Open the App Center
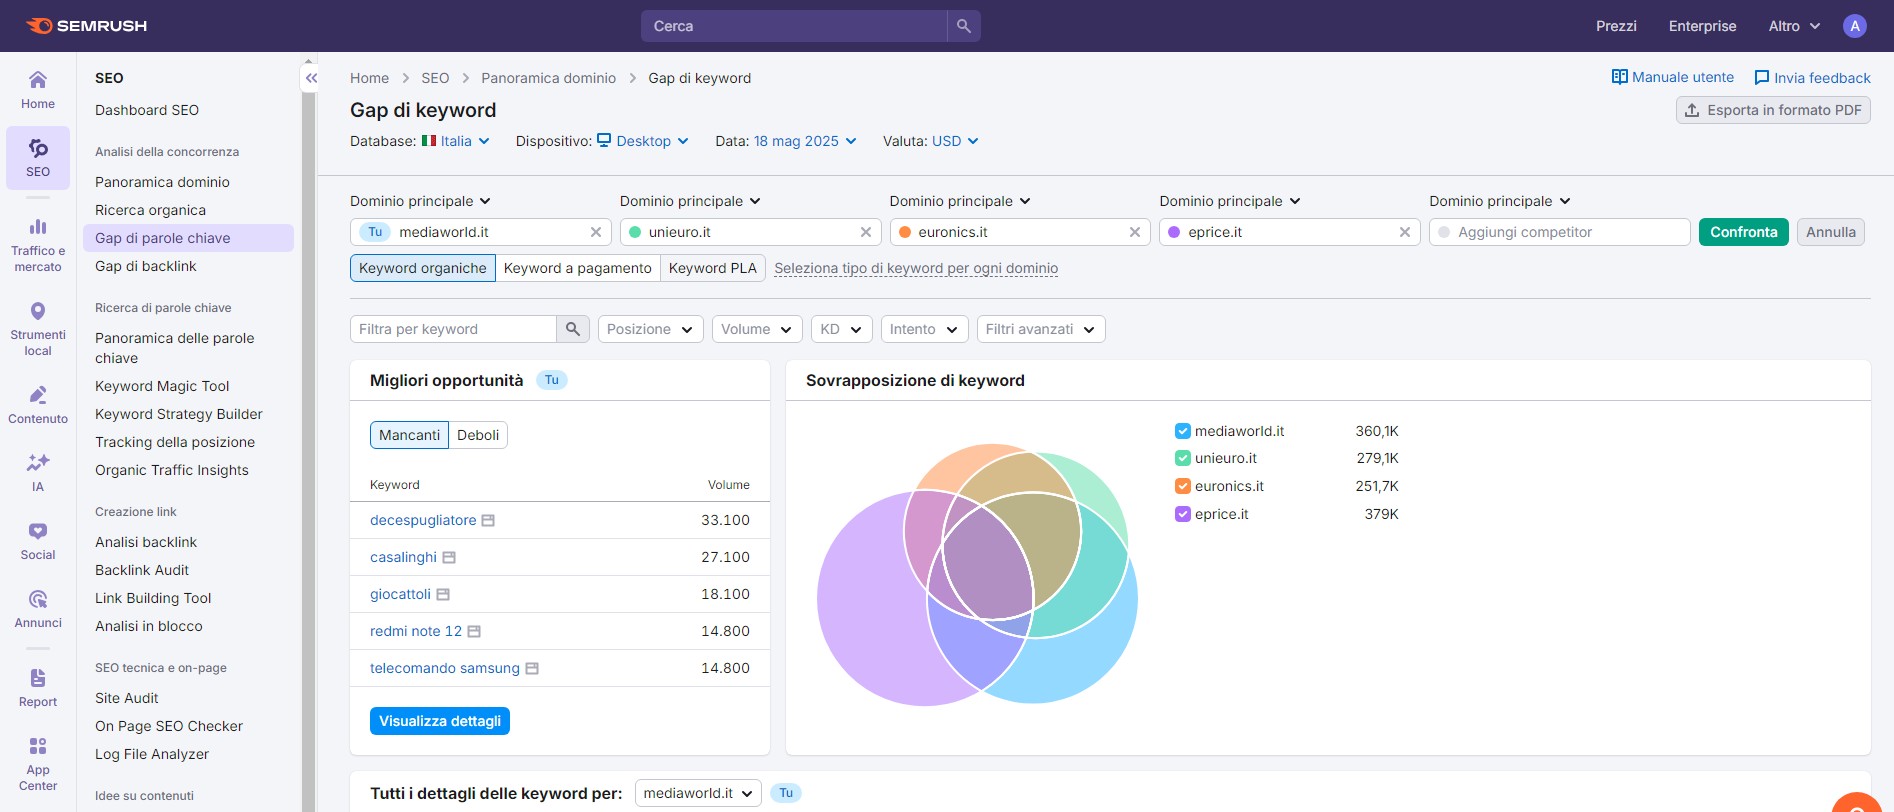Screen dimensions: 1894x812 [38, 764]
